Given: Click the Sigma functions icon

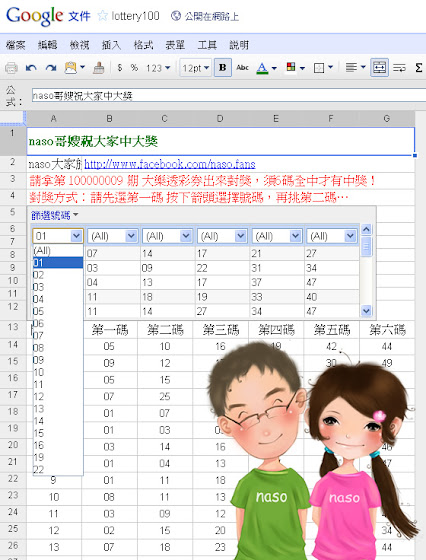Looking at the screenshot, I should [419, 68].
